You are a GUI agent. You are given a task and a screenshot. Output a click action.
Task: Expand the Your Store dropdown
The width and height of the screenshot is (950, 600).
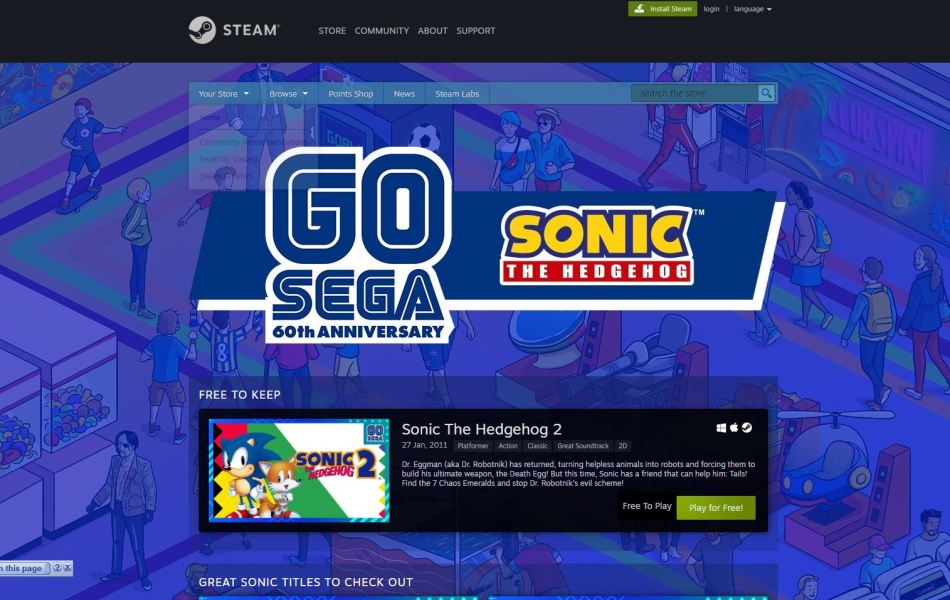224,93
